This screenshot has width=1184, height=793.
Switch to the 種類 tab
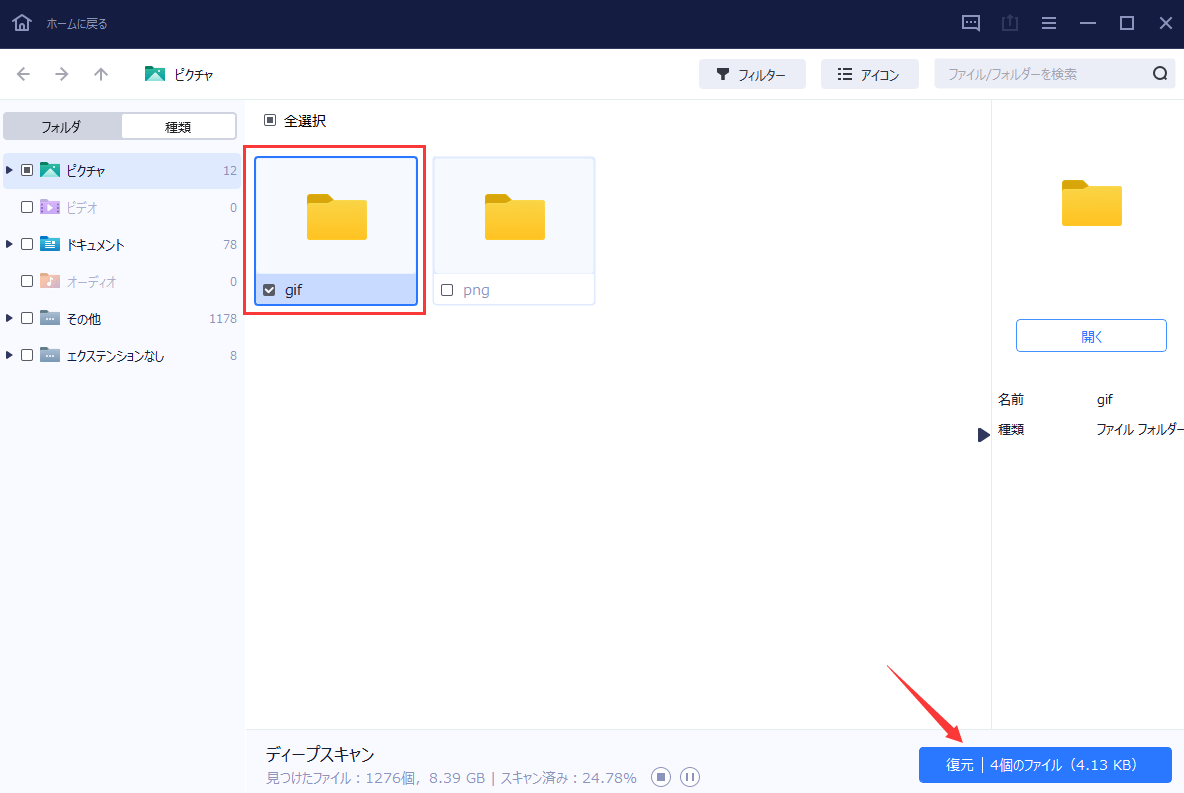point(178,126)
